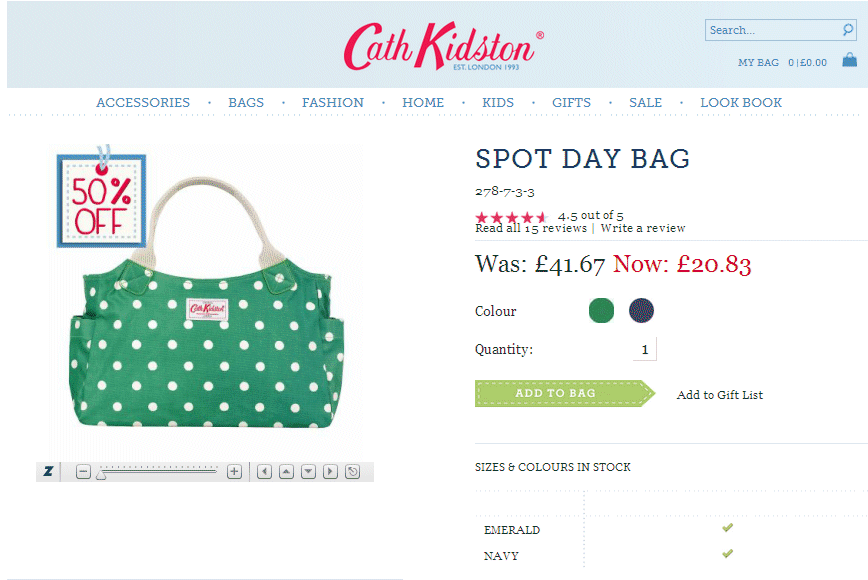Click the image zoom slider handle
The height and width of the screenshot is (580, 868).
(101, 474)
